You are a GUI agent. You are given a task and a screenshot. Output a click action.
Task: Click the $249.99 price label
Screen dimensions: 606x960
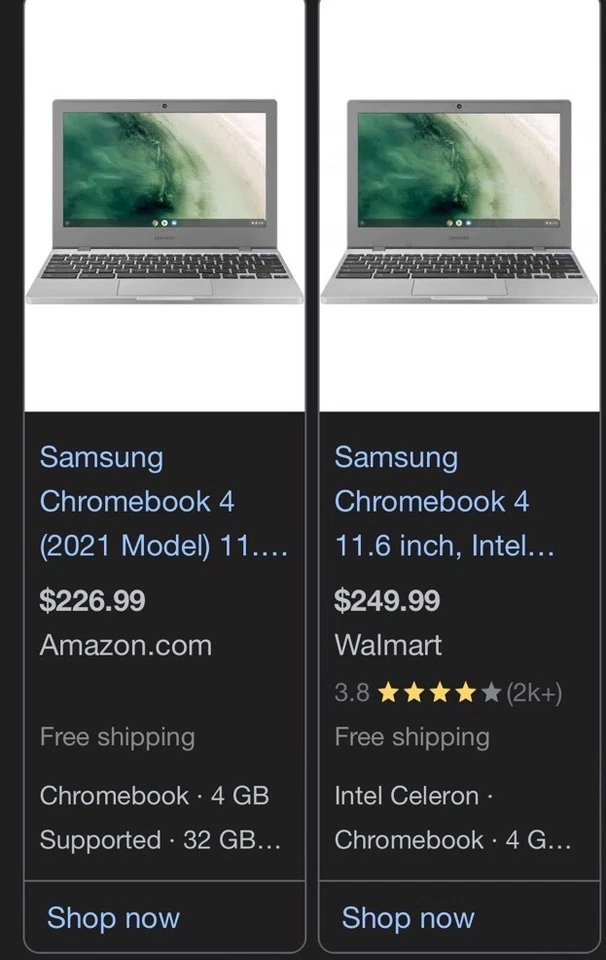[x=388, y=600]
